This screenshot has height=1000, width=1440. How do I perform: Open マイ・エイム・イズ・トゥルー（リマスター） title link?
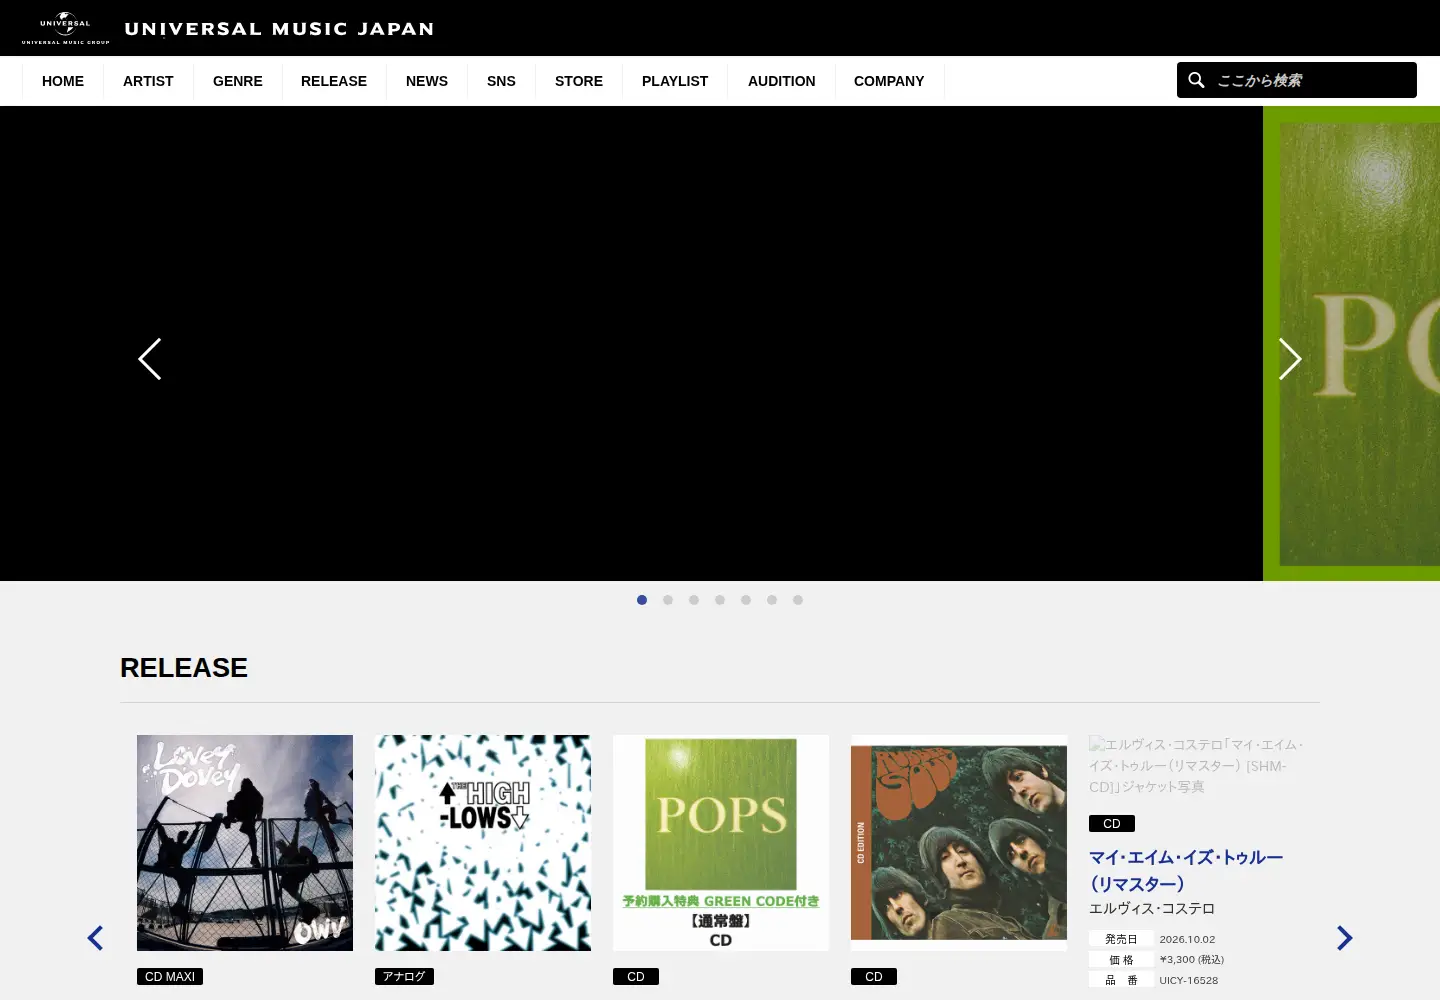[x=1186, y=870]
